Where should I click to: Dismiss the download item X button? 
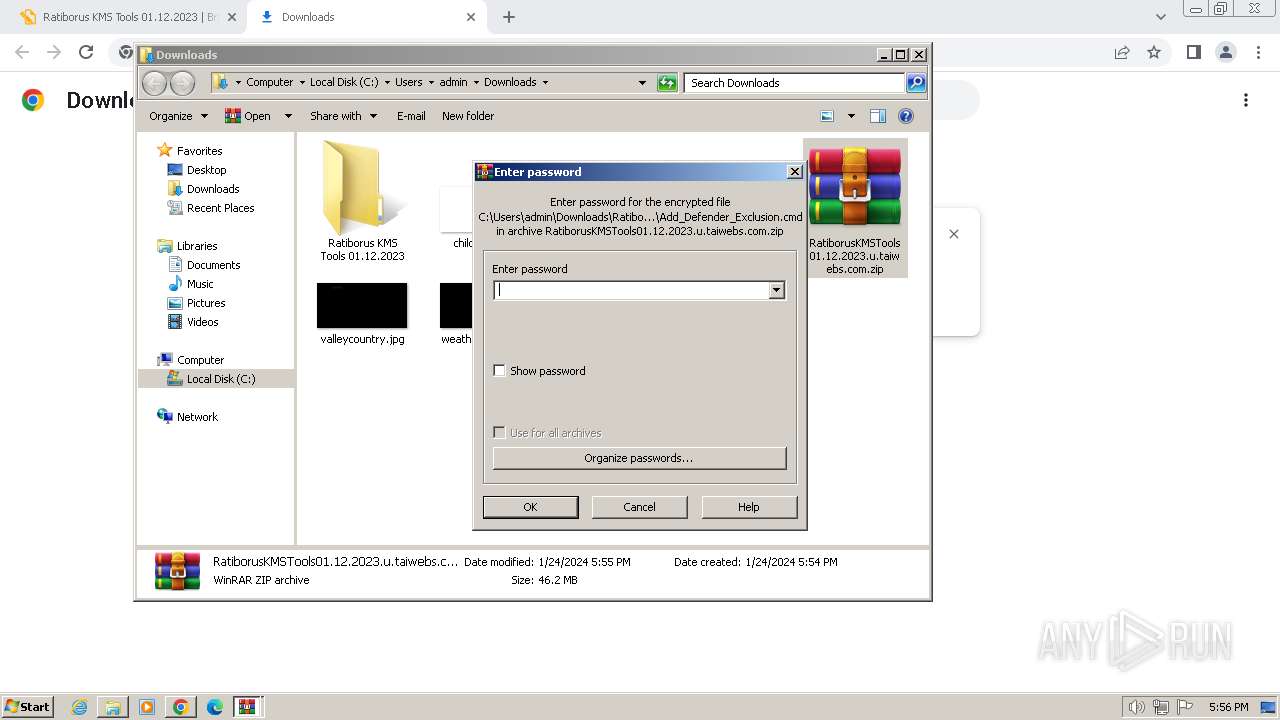click(954, 234)
